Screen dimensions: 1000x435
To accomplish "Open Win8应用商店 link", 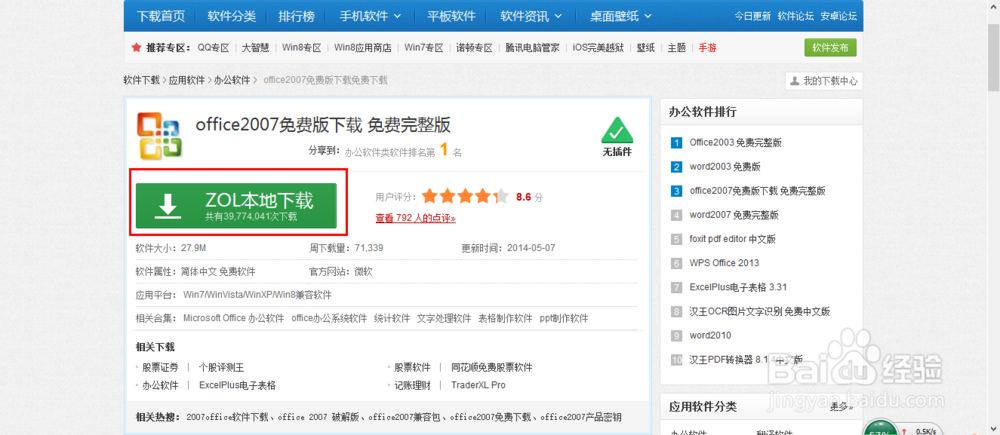I will 362,48.
